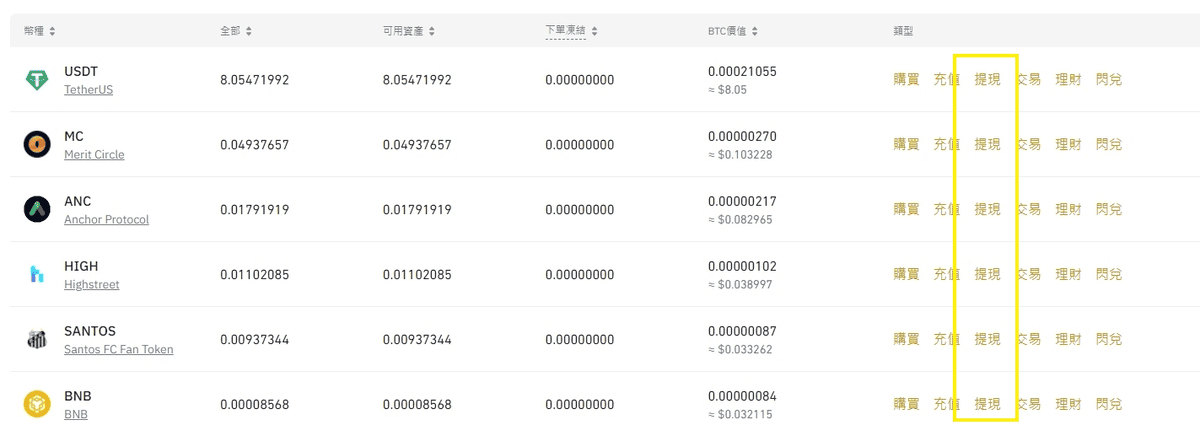Click the BNB coin icon
The image size is (1200, 436).
click(37, 405)
